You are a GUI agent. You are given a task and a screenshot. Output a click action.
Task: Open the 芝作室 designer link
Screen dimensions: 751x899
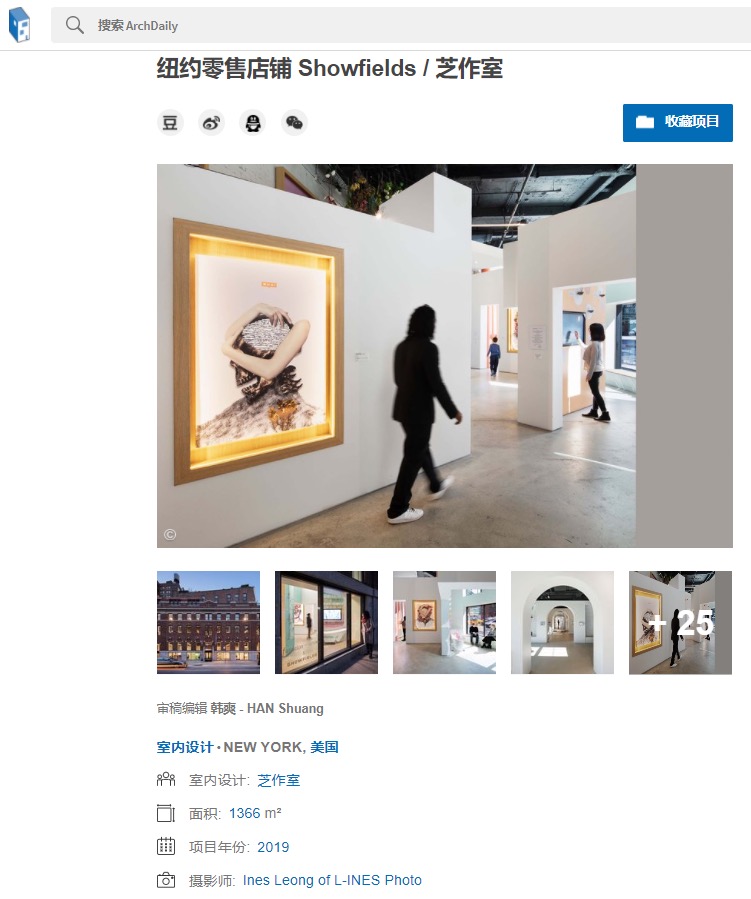point(279,780)
